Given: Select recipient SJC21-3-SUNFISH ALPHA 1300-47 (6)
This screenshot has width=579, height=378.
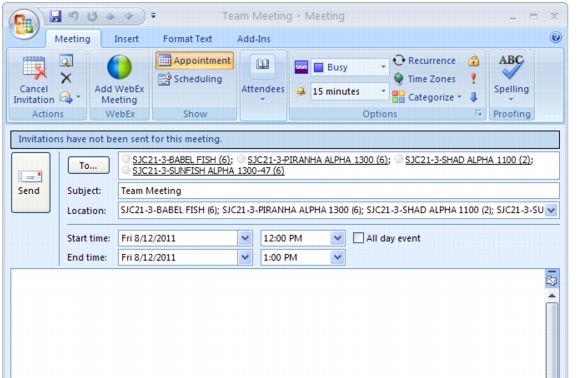Looking at the screenshot, I should tap(208, 171).
